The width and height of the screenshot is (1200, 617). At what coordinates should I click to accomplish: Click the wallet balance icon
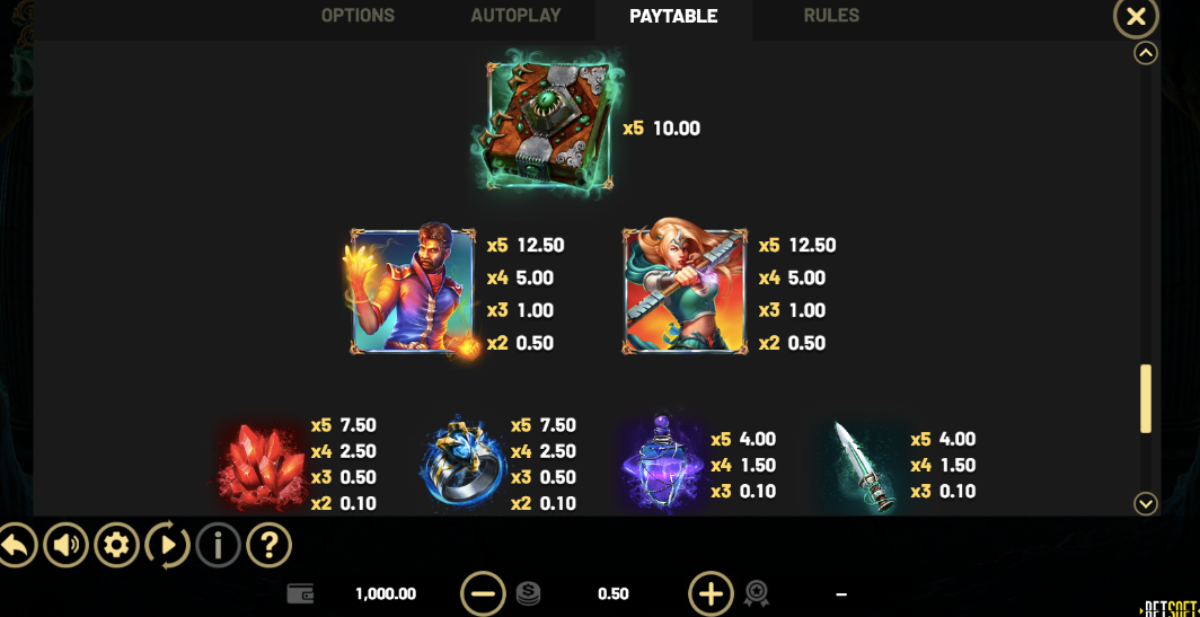301,594
